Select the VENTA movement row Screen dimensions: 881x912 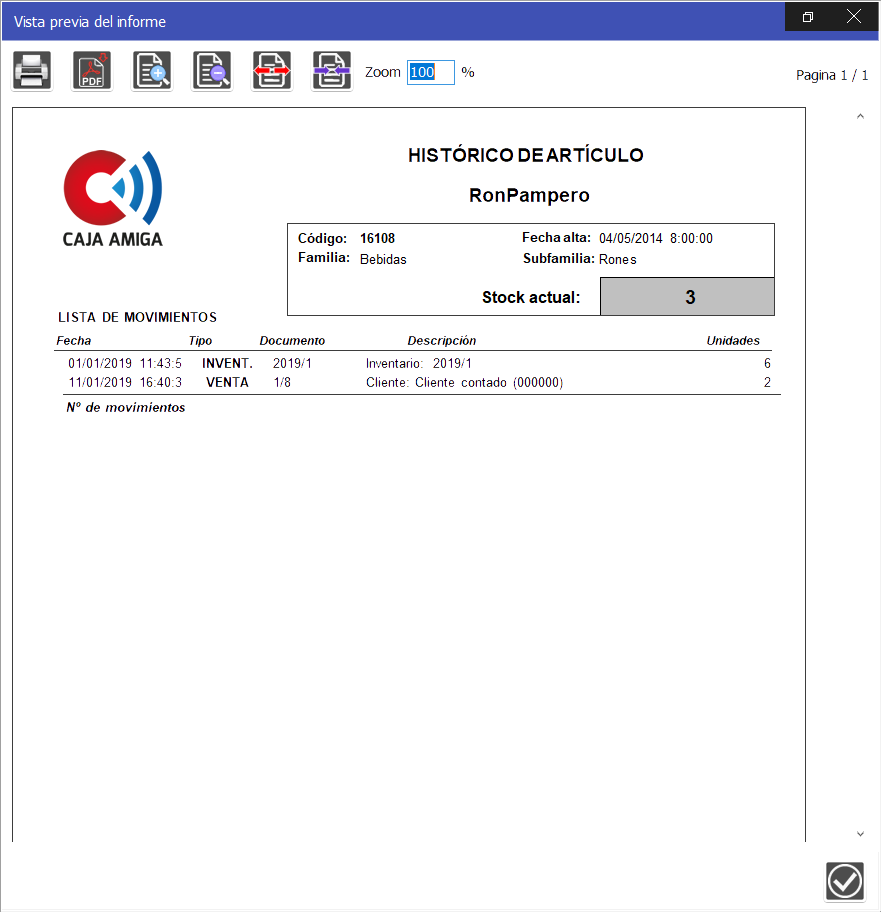tap(416, 383)
